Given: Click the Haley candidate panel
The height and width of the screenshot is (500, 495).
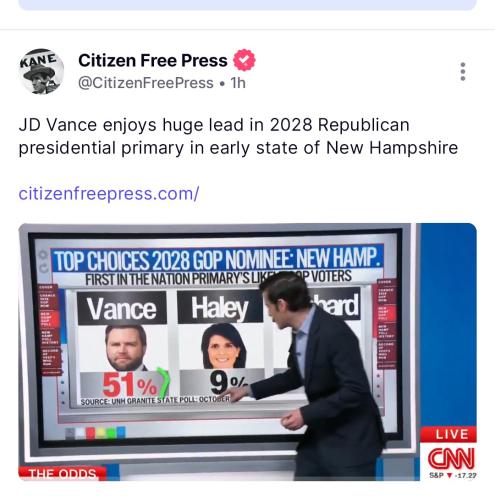Looking at the screenshot, I should (220, 345).
